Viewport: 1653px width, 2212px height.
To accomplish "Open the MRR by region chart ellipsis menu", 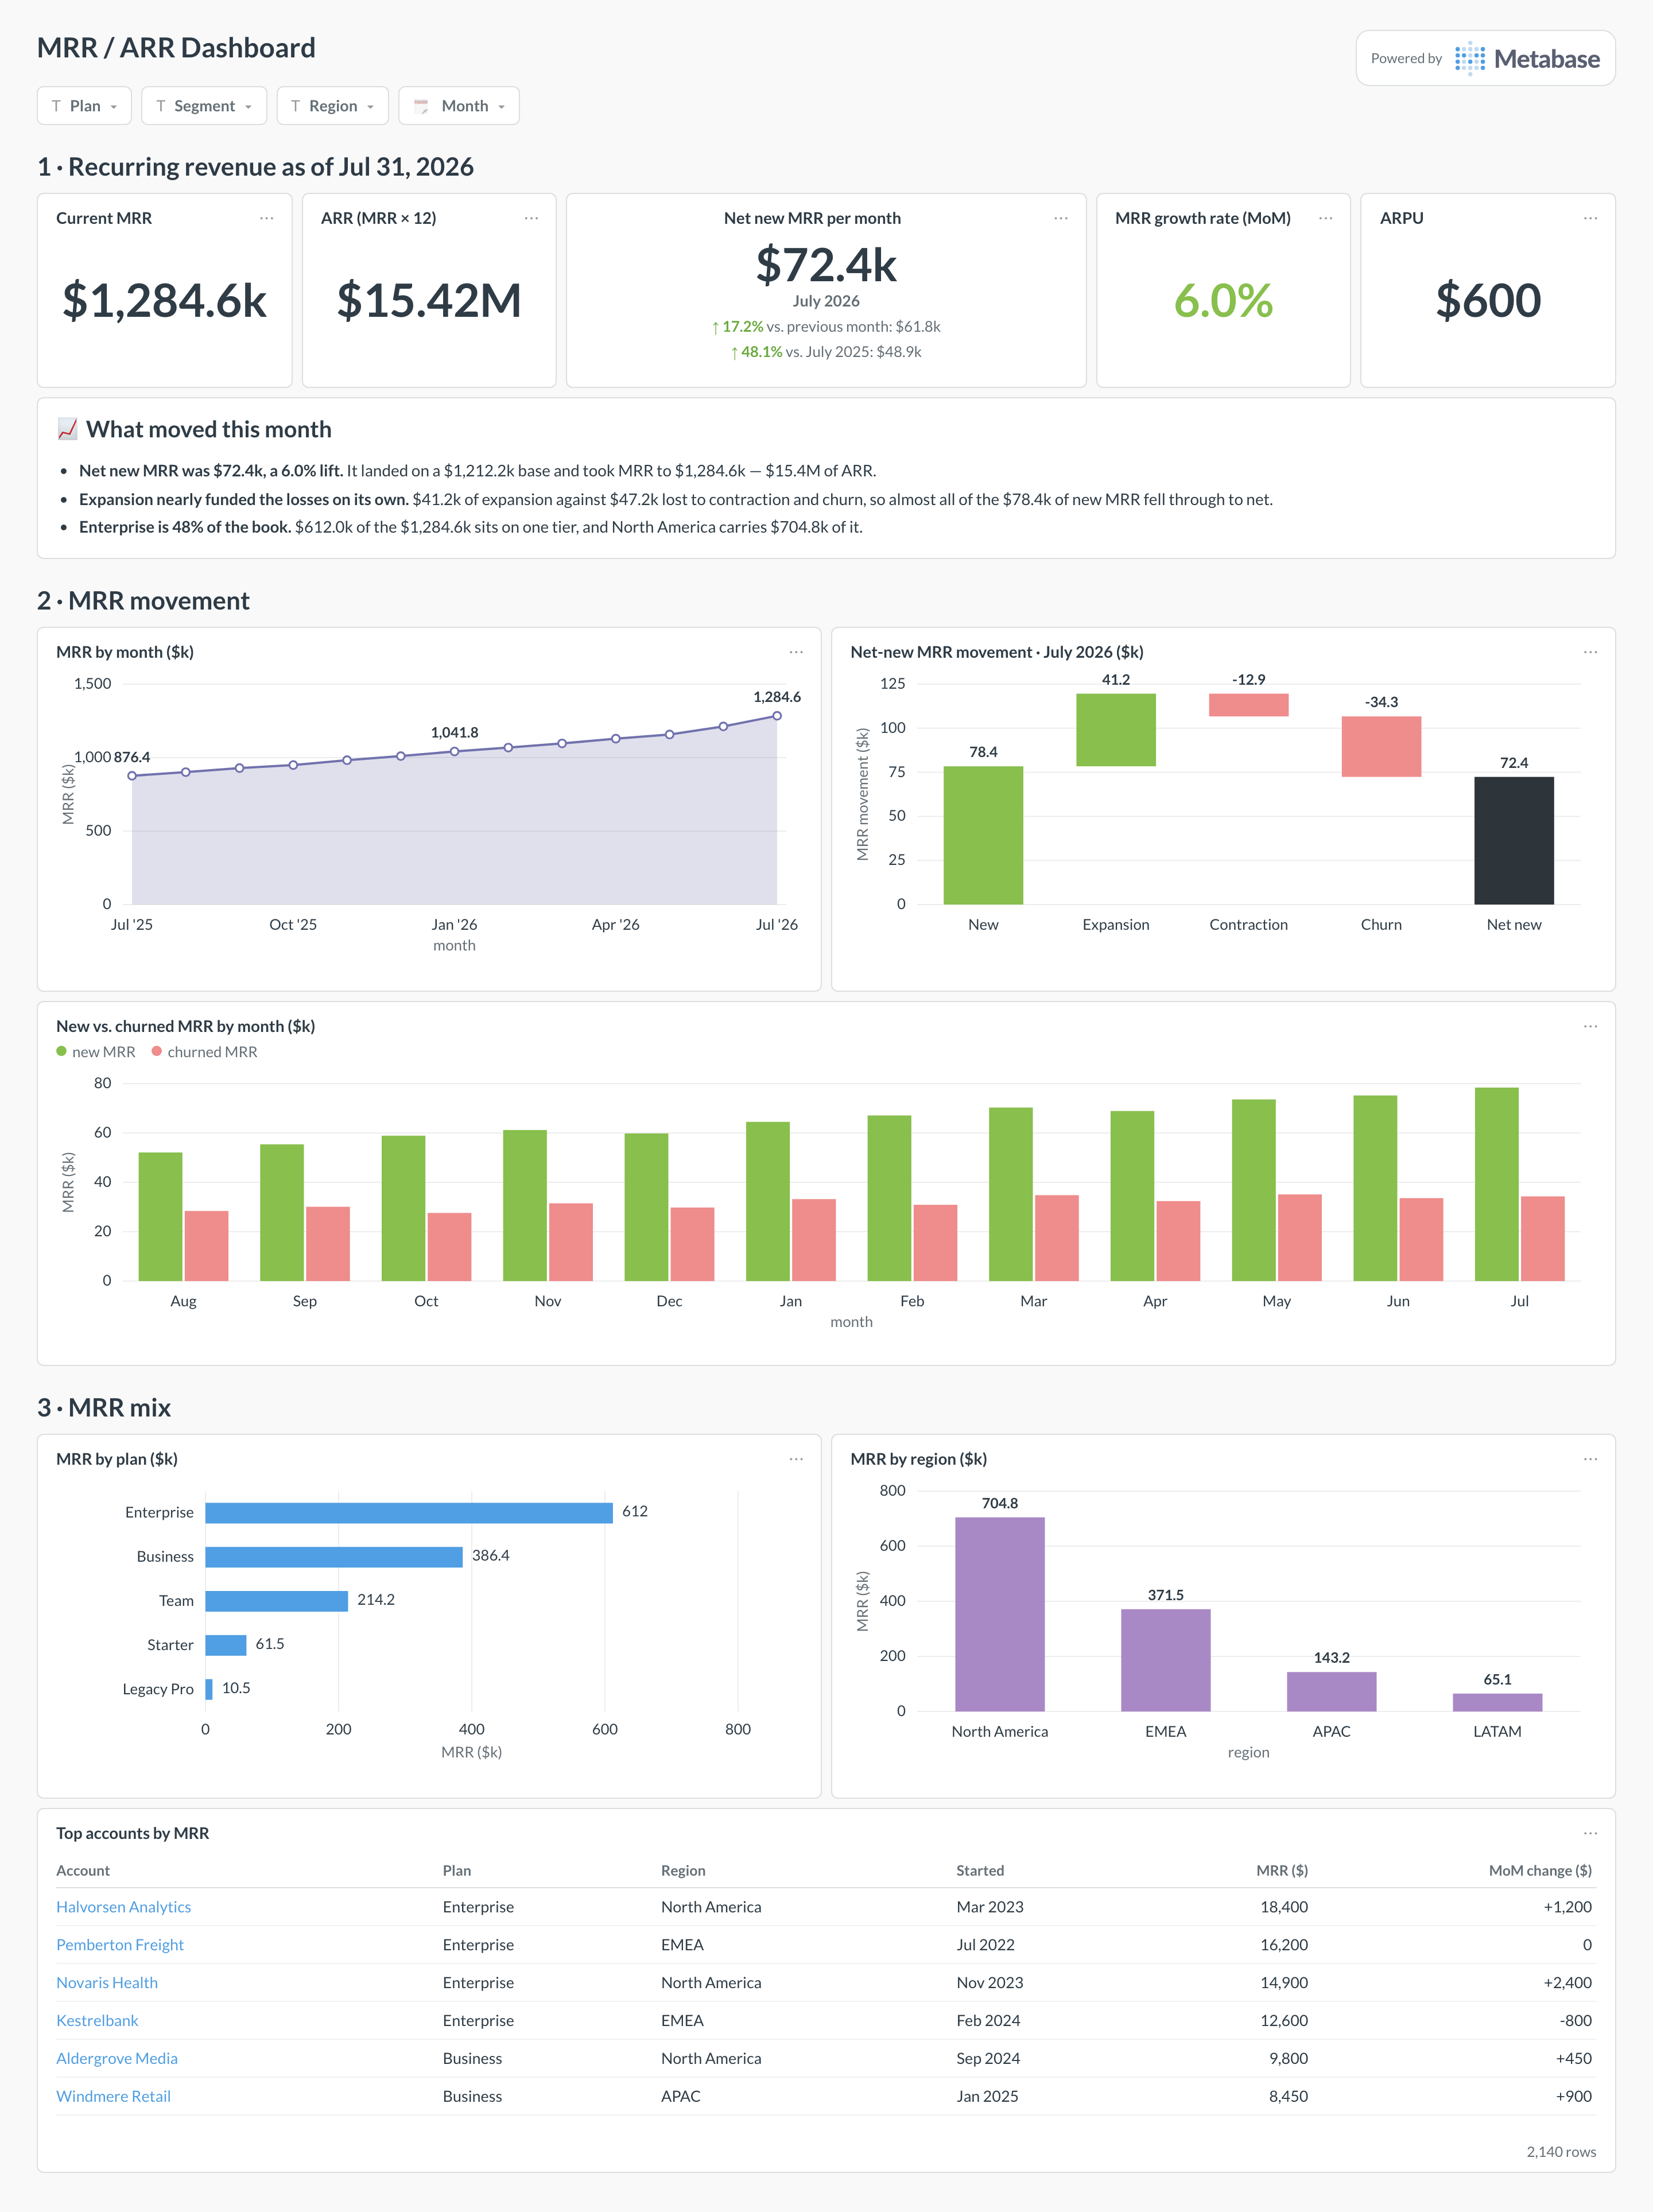I will point(1590,1459).
